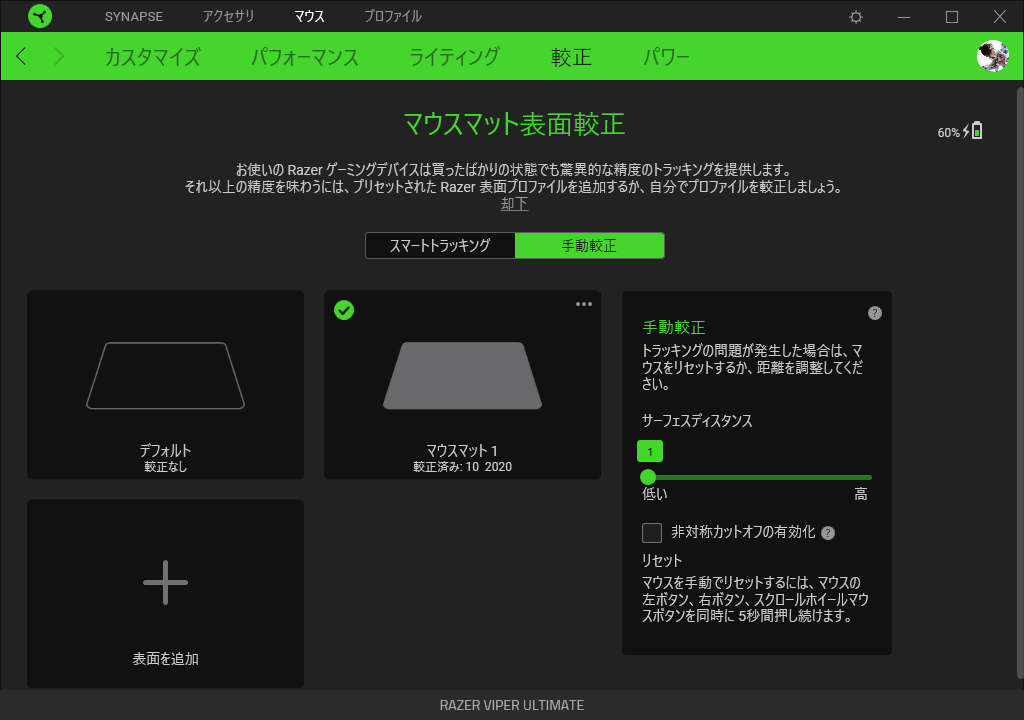Click the 表面を追加 card
The width and height of the screenshot is (1024, 720).
pyautogui.click(x=165, y=594)
